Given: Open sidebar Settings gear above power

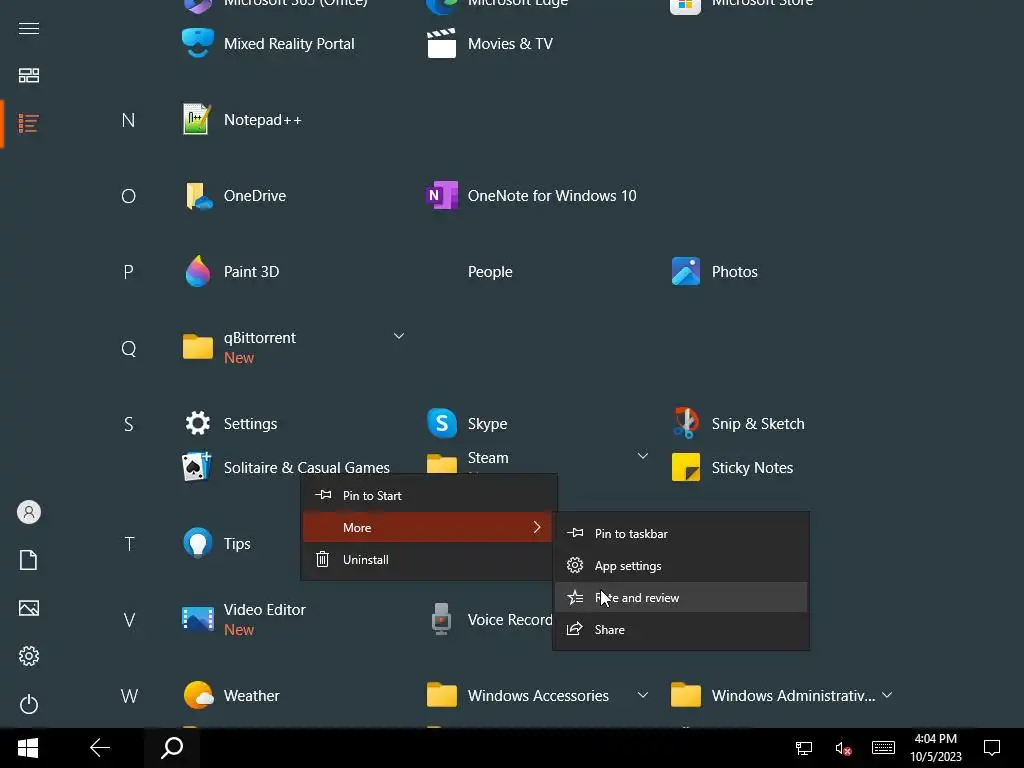Looking at the screenshot, I should pyautogui.click(x=29, y=656).
